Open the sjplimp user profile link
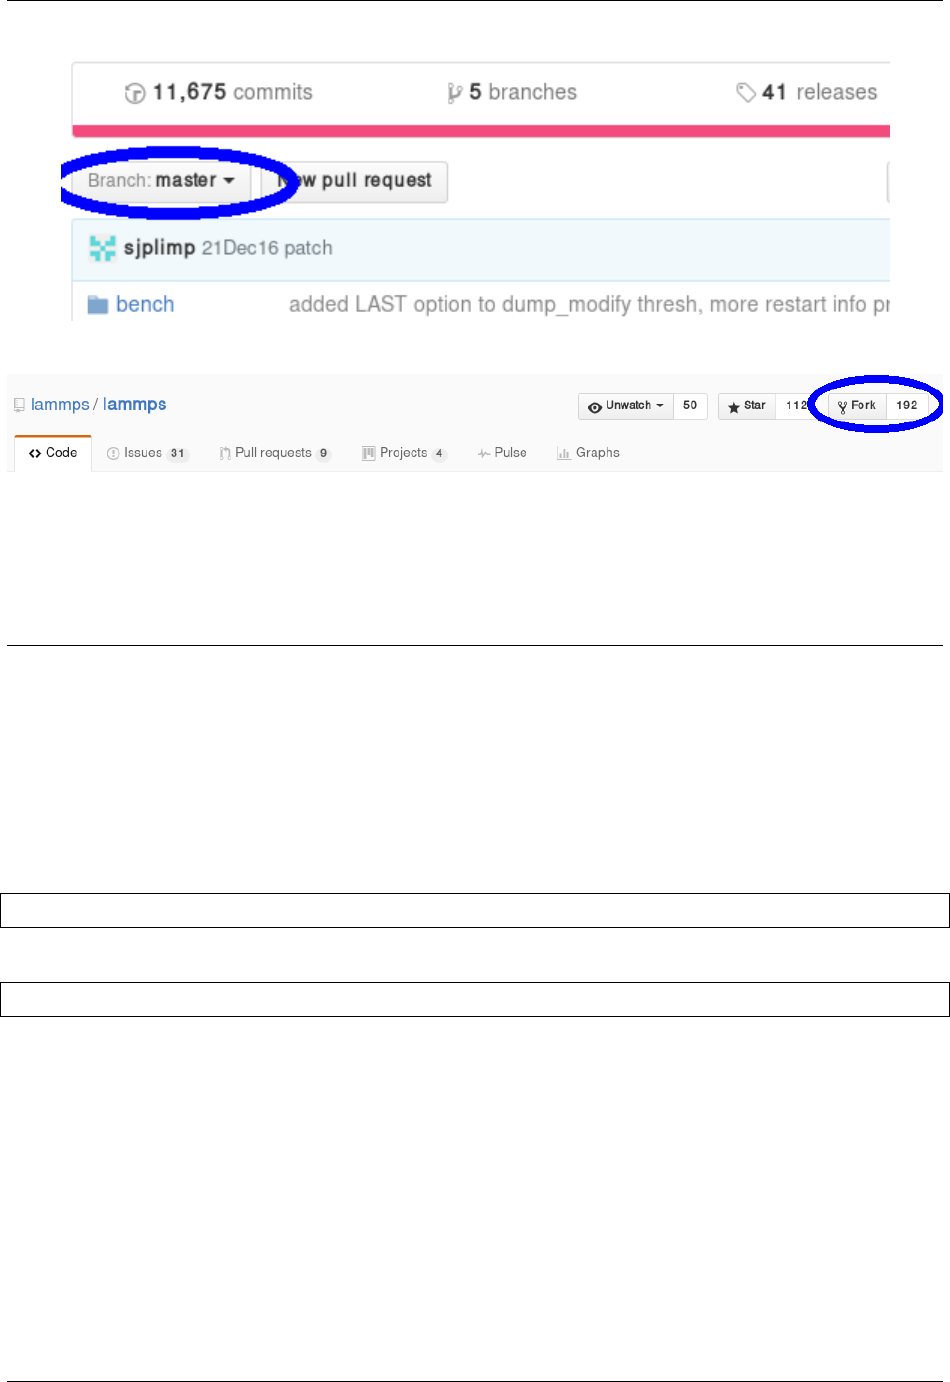Viewport: 950px width, 1382px height. pos(159,248)
